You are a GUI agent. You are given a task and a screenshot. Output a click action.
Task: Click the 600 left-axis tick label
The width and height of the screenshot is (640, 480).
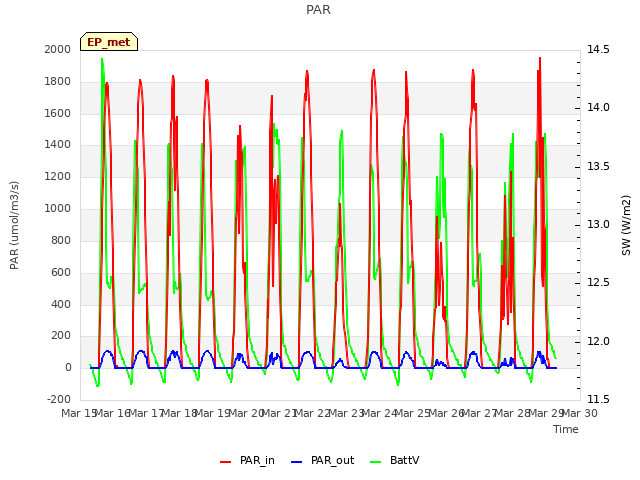61,272
